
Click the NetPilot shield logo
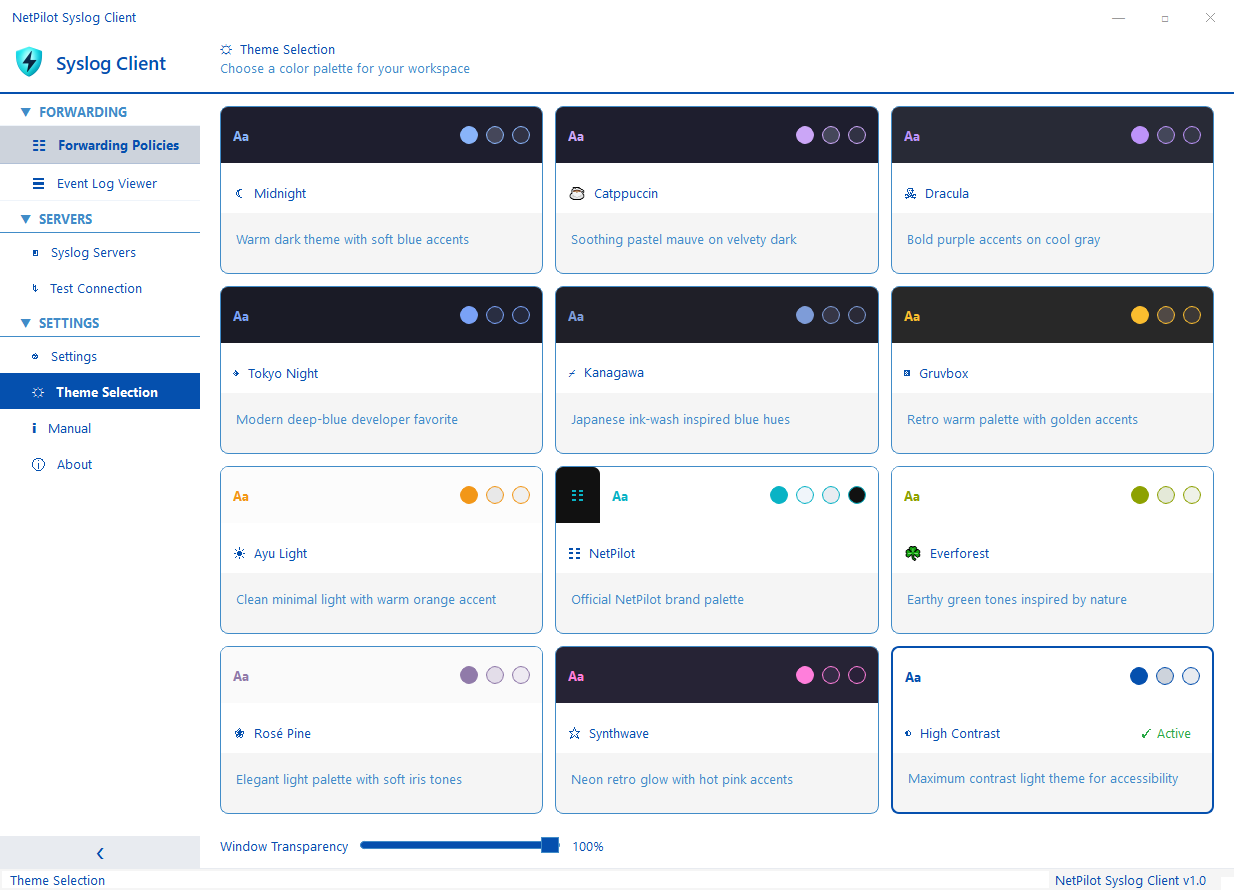[x=29, y=62]
